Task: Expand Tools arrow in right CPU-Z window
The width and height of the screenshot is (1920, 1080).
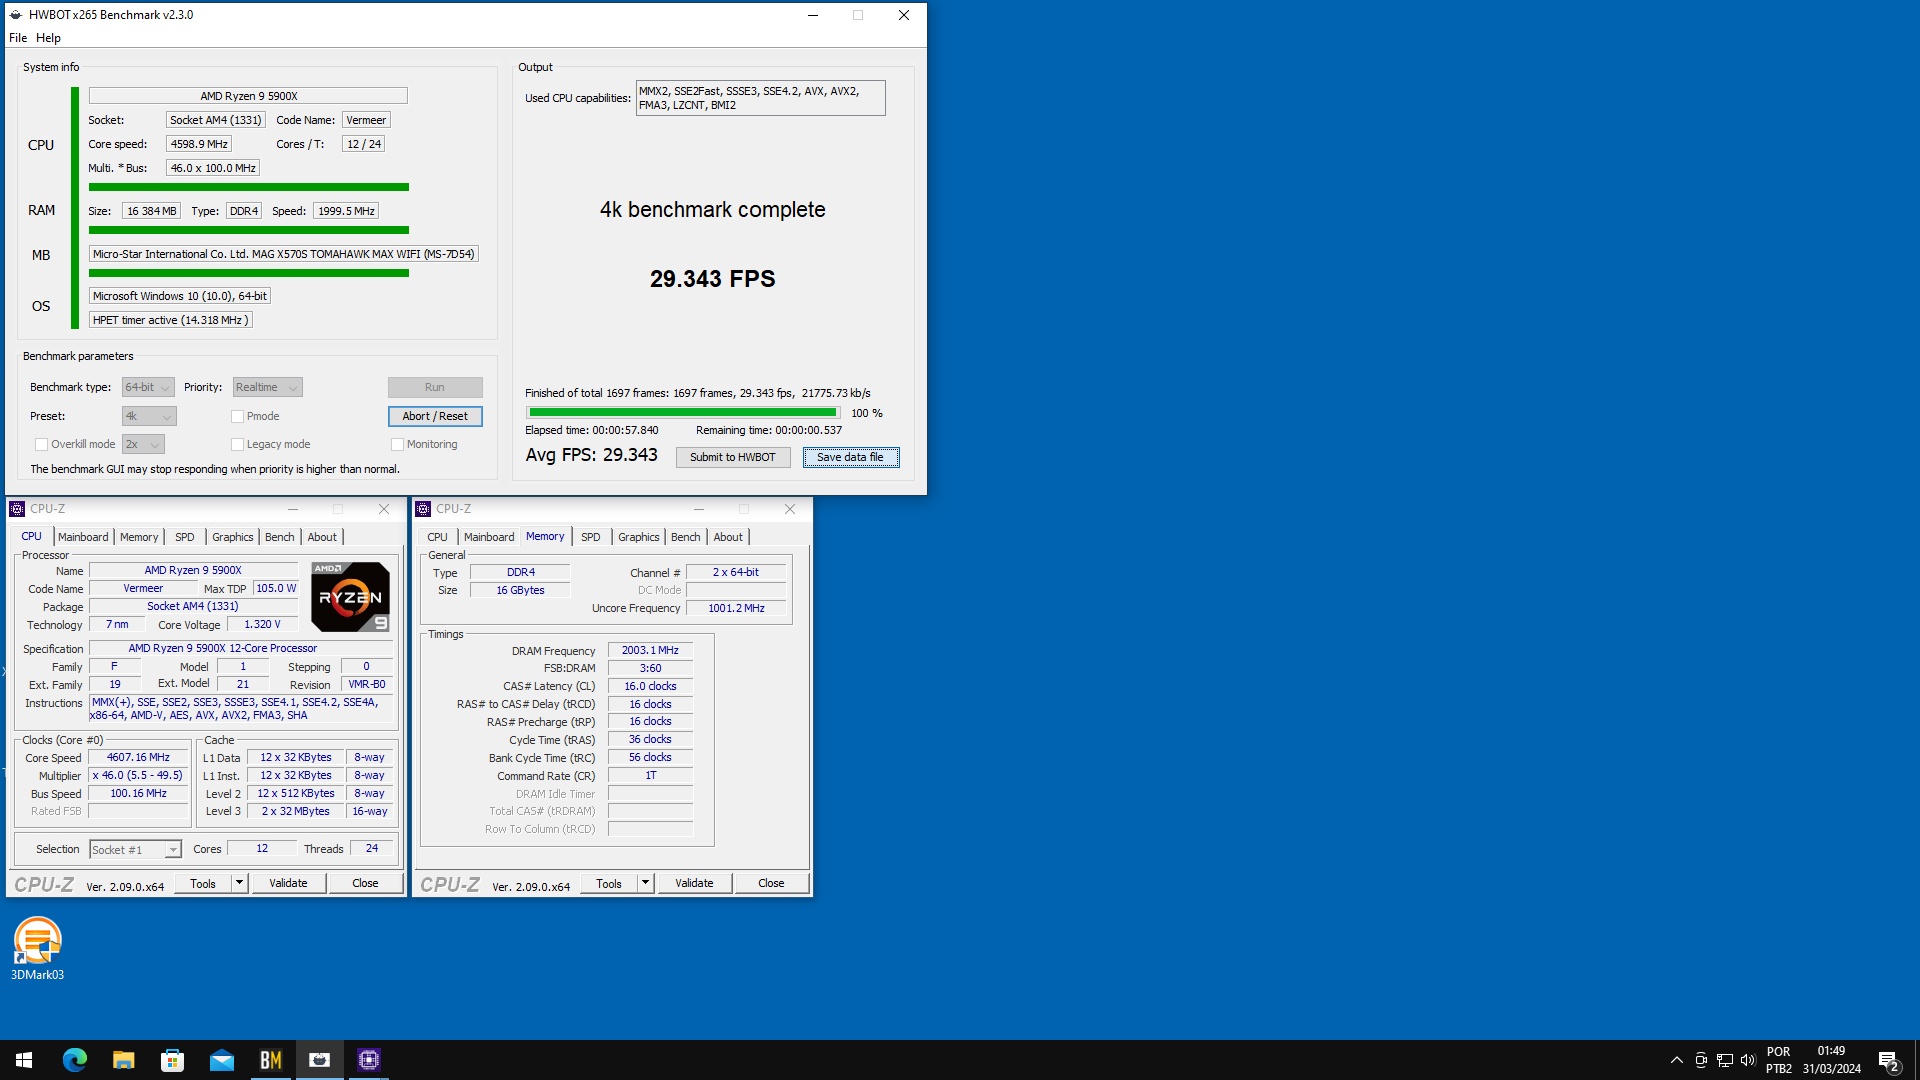Action: coord(645,883)
